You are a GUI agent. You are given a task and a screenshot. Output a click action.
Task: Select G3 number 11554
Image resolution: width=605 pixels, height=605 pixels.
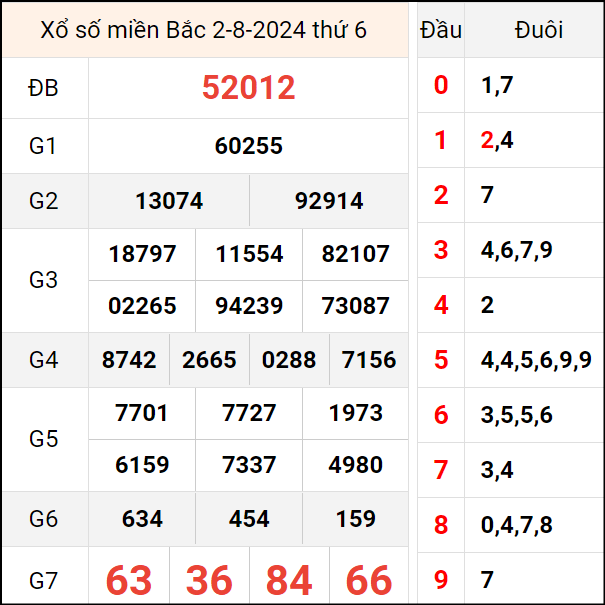point(249,254)
